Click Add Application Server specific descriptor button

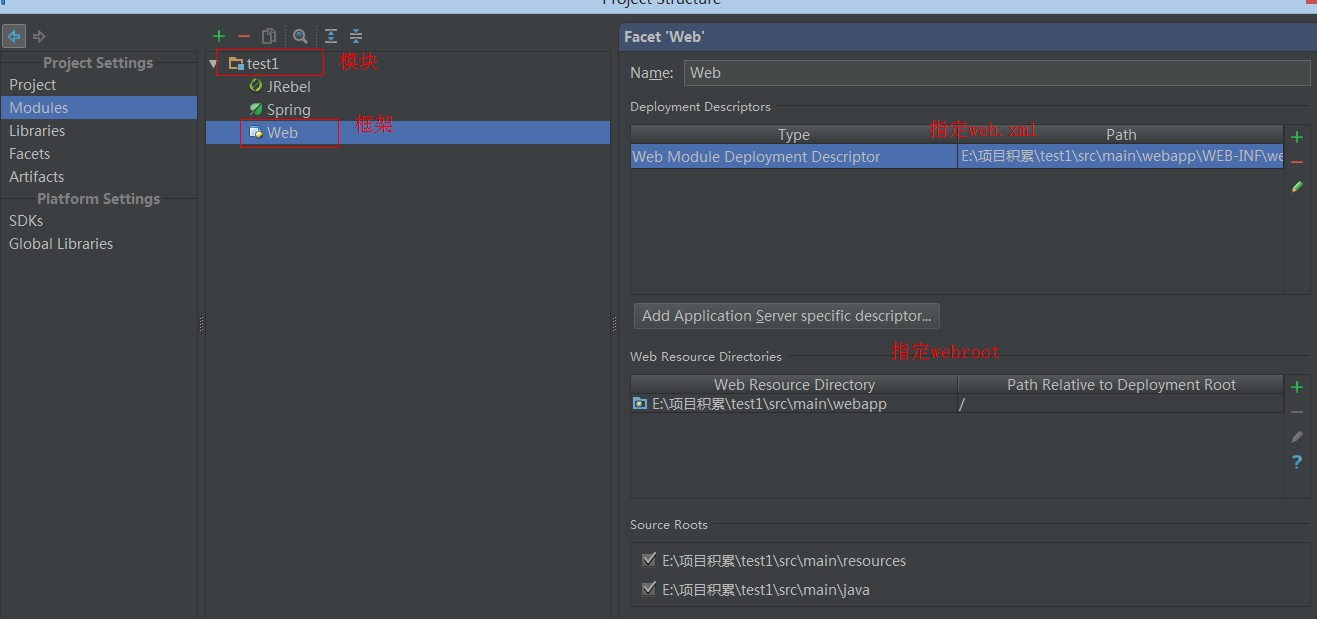tap(786, 316)
